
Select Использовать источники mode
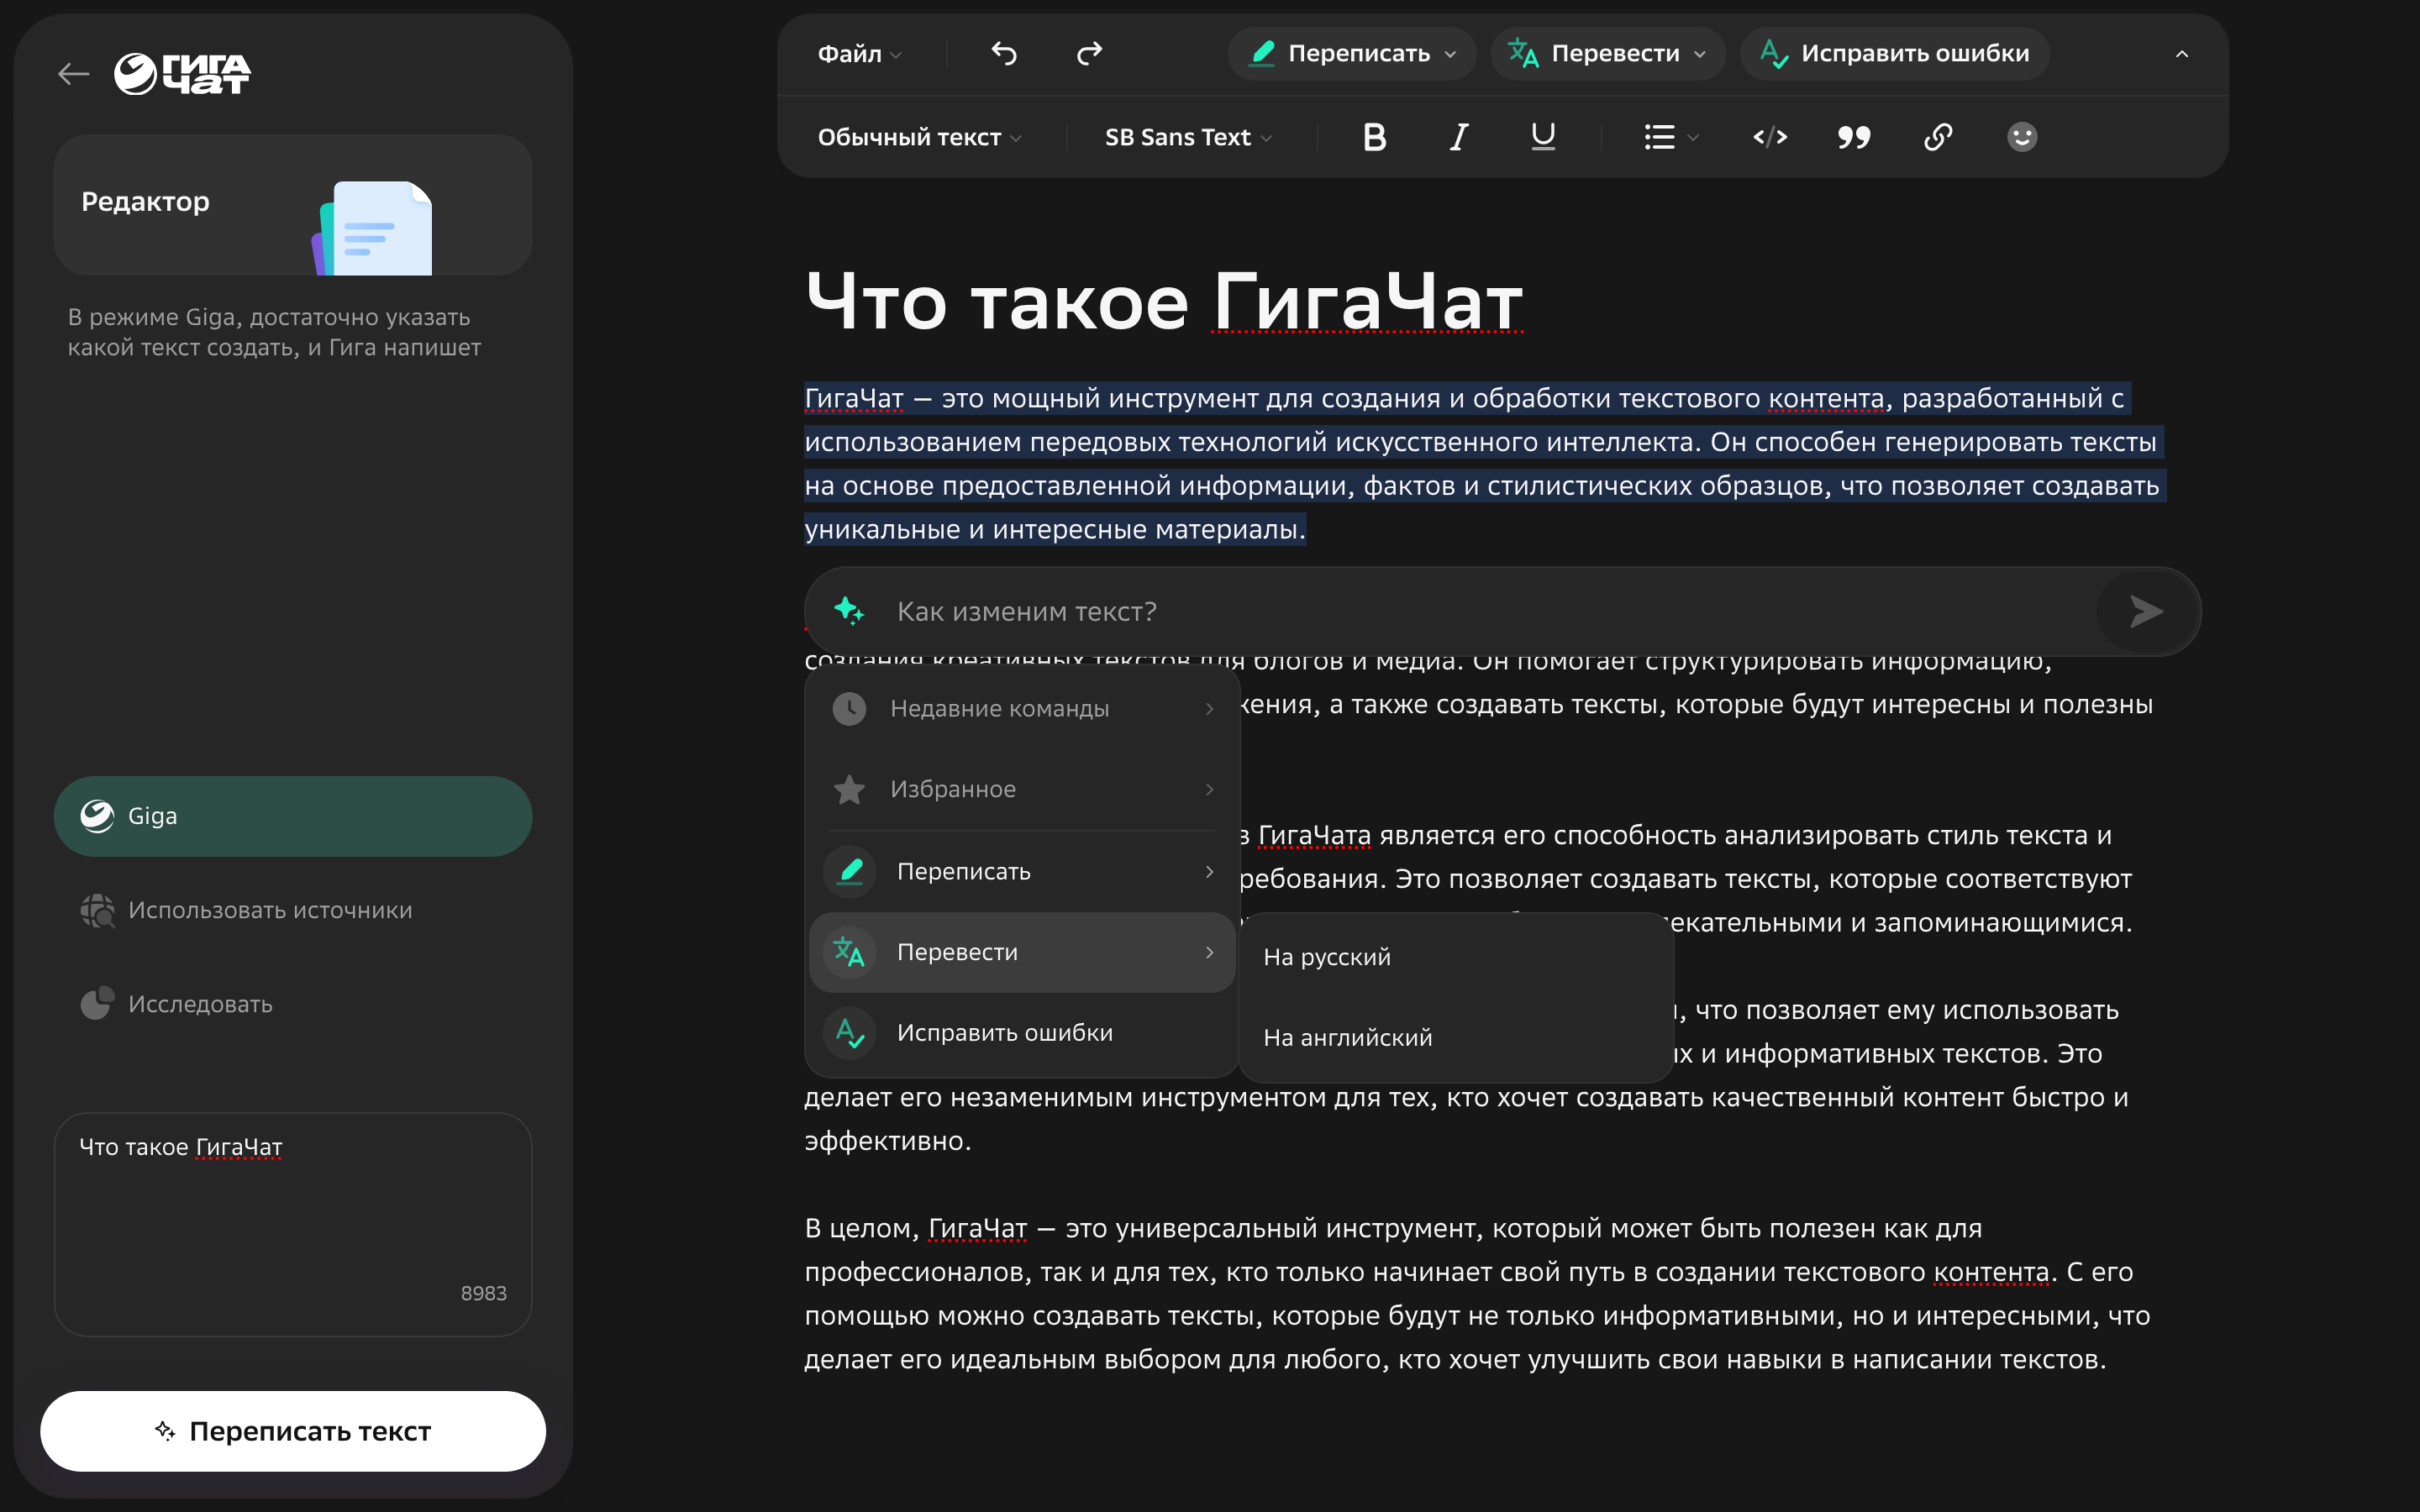(x=293, y=910)
